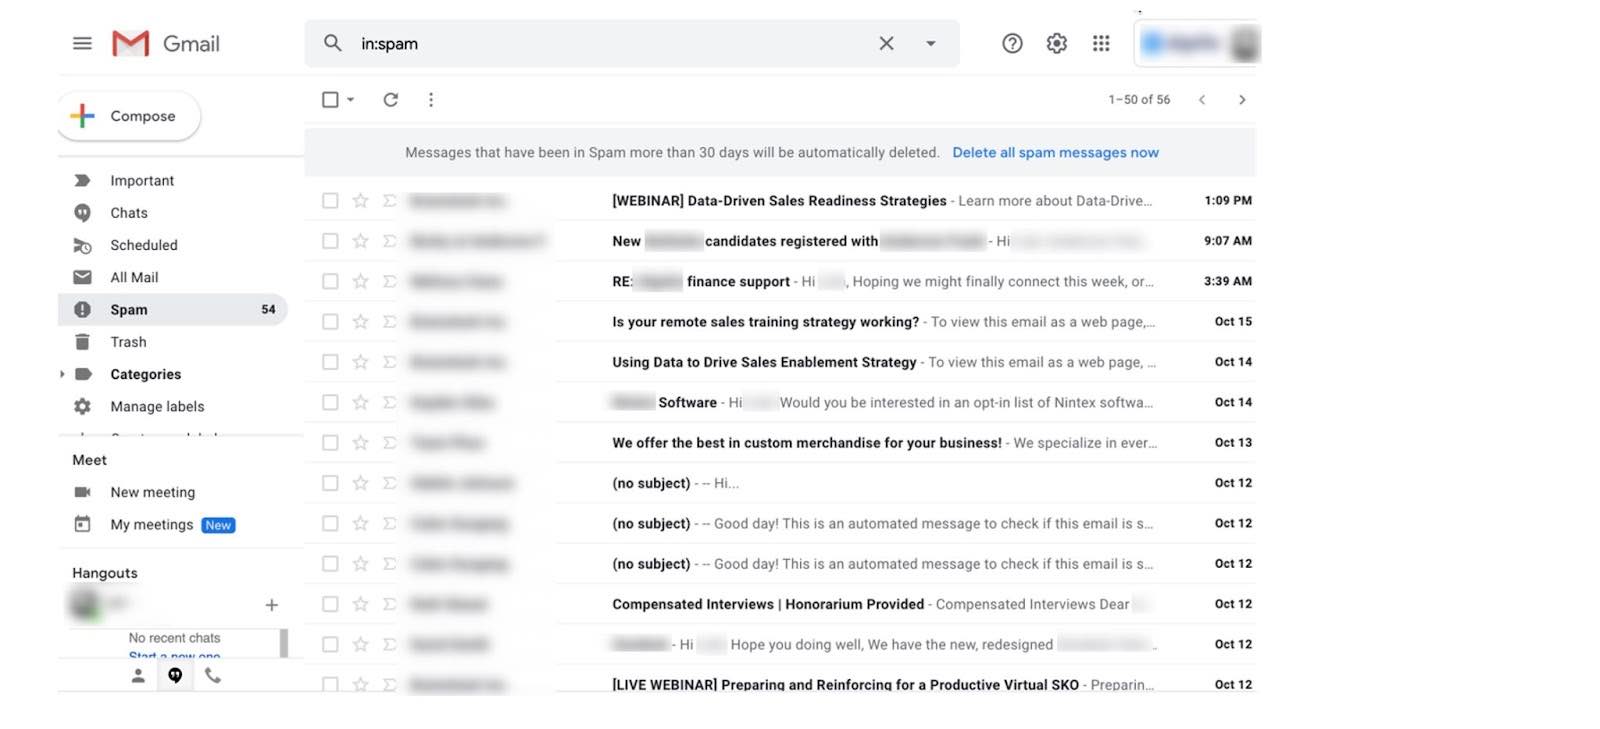This screenshot has height=729, width=1600.
Task: Open the Trash folder
Action: click(x=128, y=341)
